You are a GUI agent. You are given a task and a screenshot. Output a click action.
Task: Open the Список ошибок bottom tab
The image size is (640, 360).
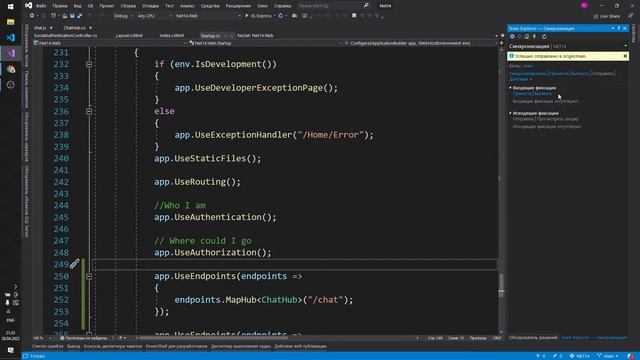tap(48, 347)
